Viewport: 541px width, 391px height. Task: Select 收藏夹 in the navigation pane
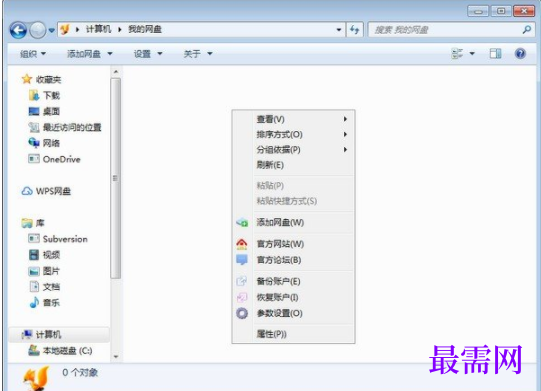[48, 80]
